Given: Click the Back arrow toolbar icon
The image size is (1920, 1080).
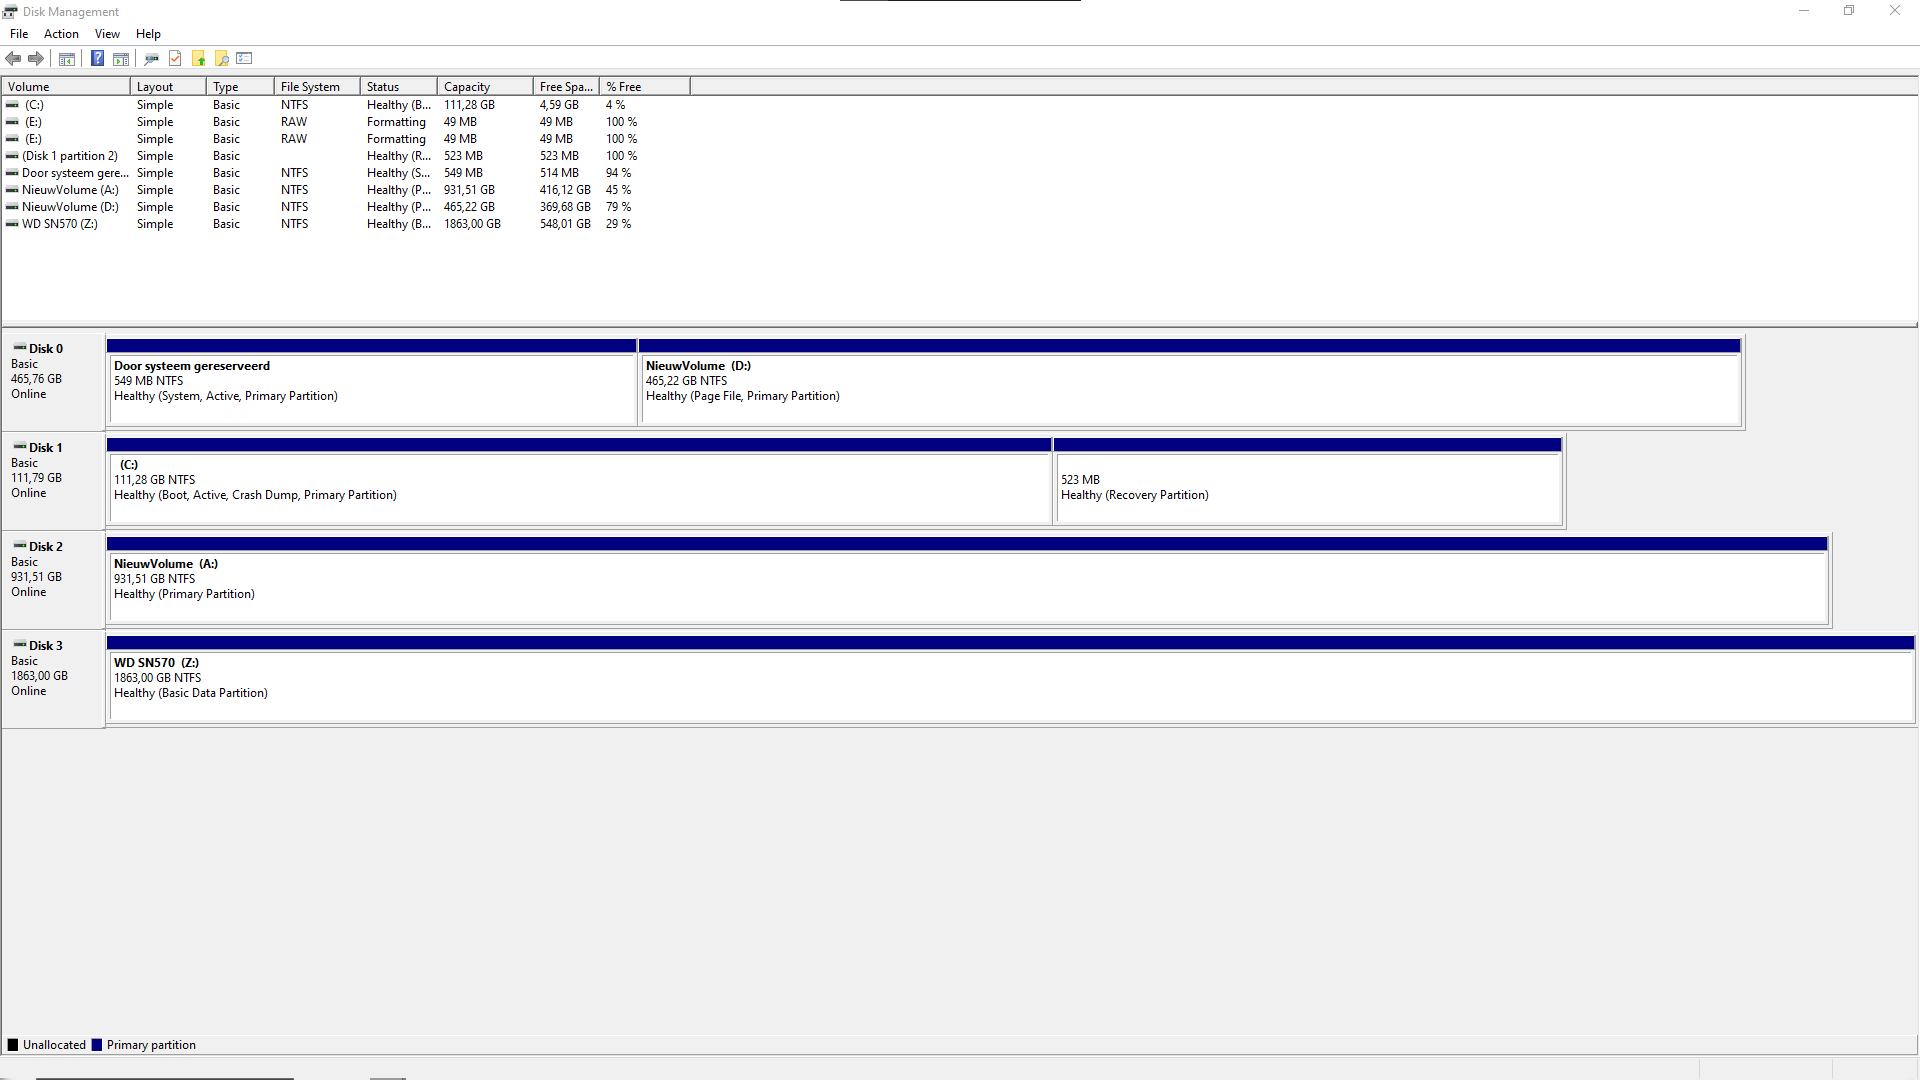Looking at the screenshot, I should coord(13,58).
